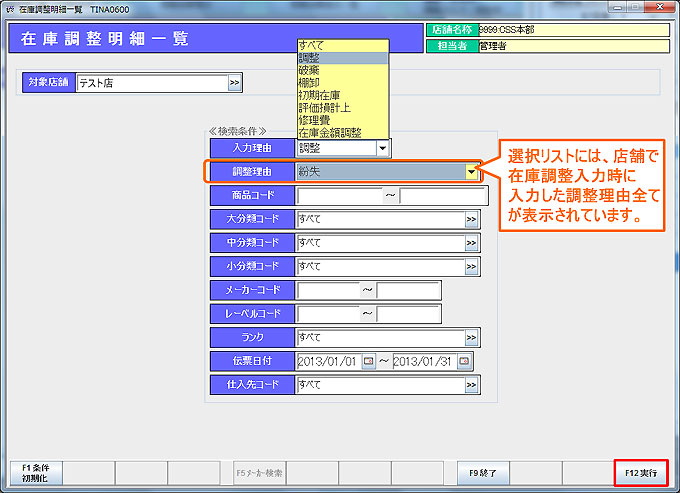Click the 伝票日付 start date 2013/01/01
This screenshot has height=493, width=680.
(x=329, y=361)
